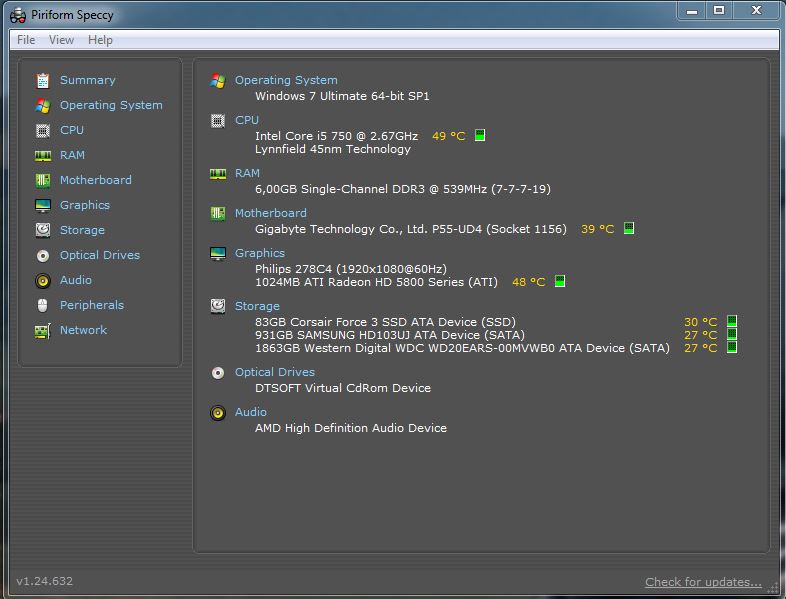The image size is (786, 599).
Task: Open Peripherals section from sidebar
Action: coord(92,305)
